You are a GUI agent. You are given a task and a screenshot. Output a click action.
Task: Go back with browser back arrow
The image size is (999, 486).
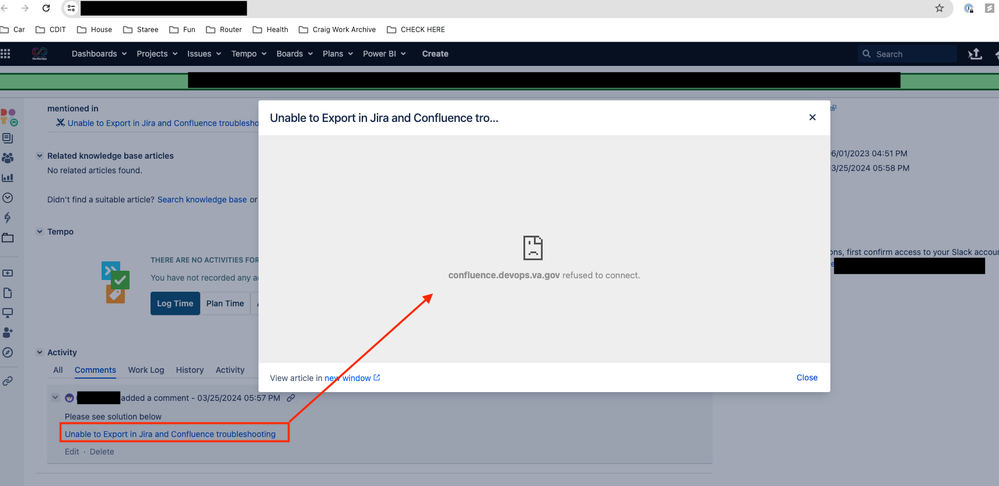[5, 8]
